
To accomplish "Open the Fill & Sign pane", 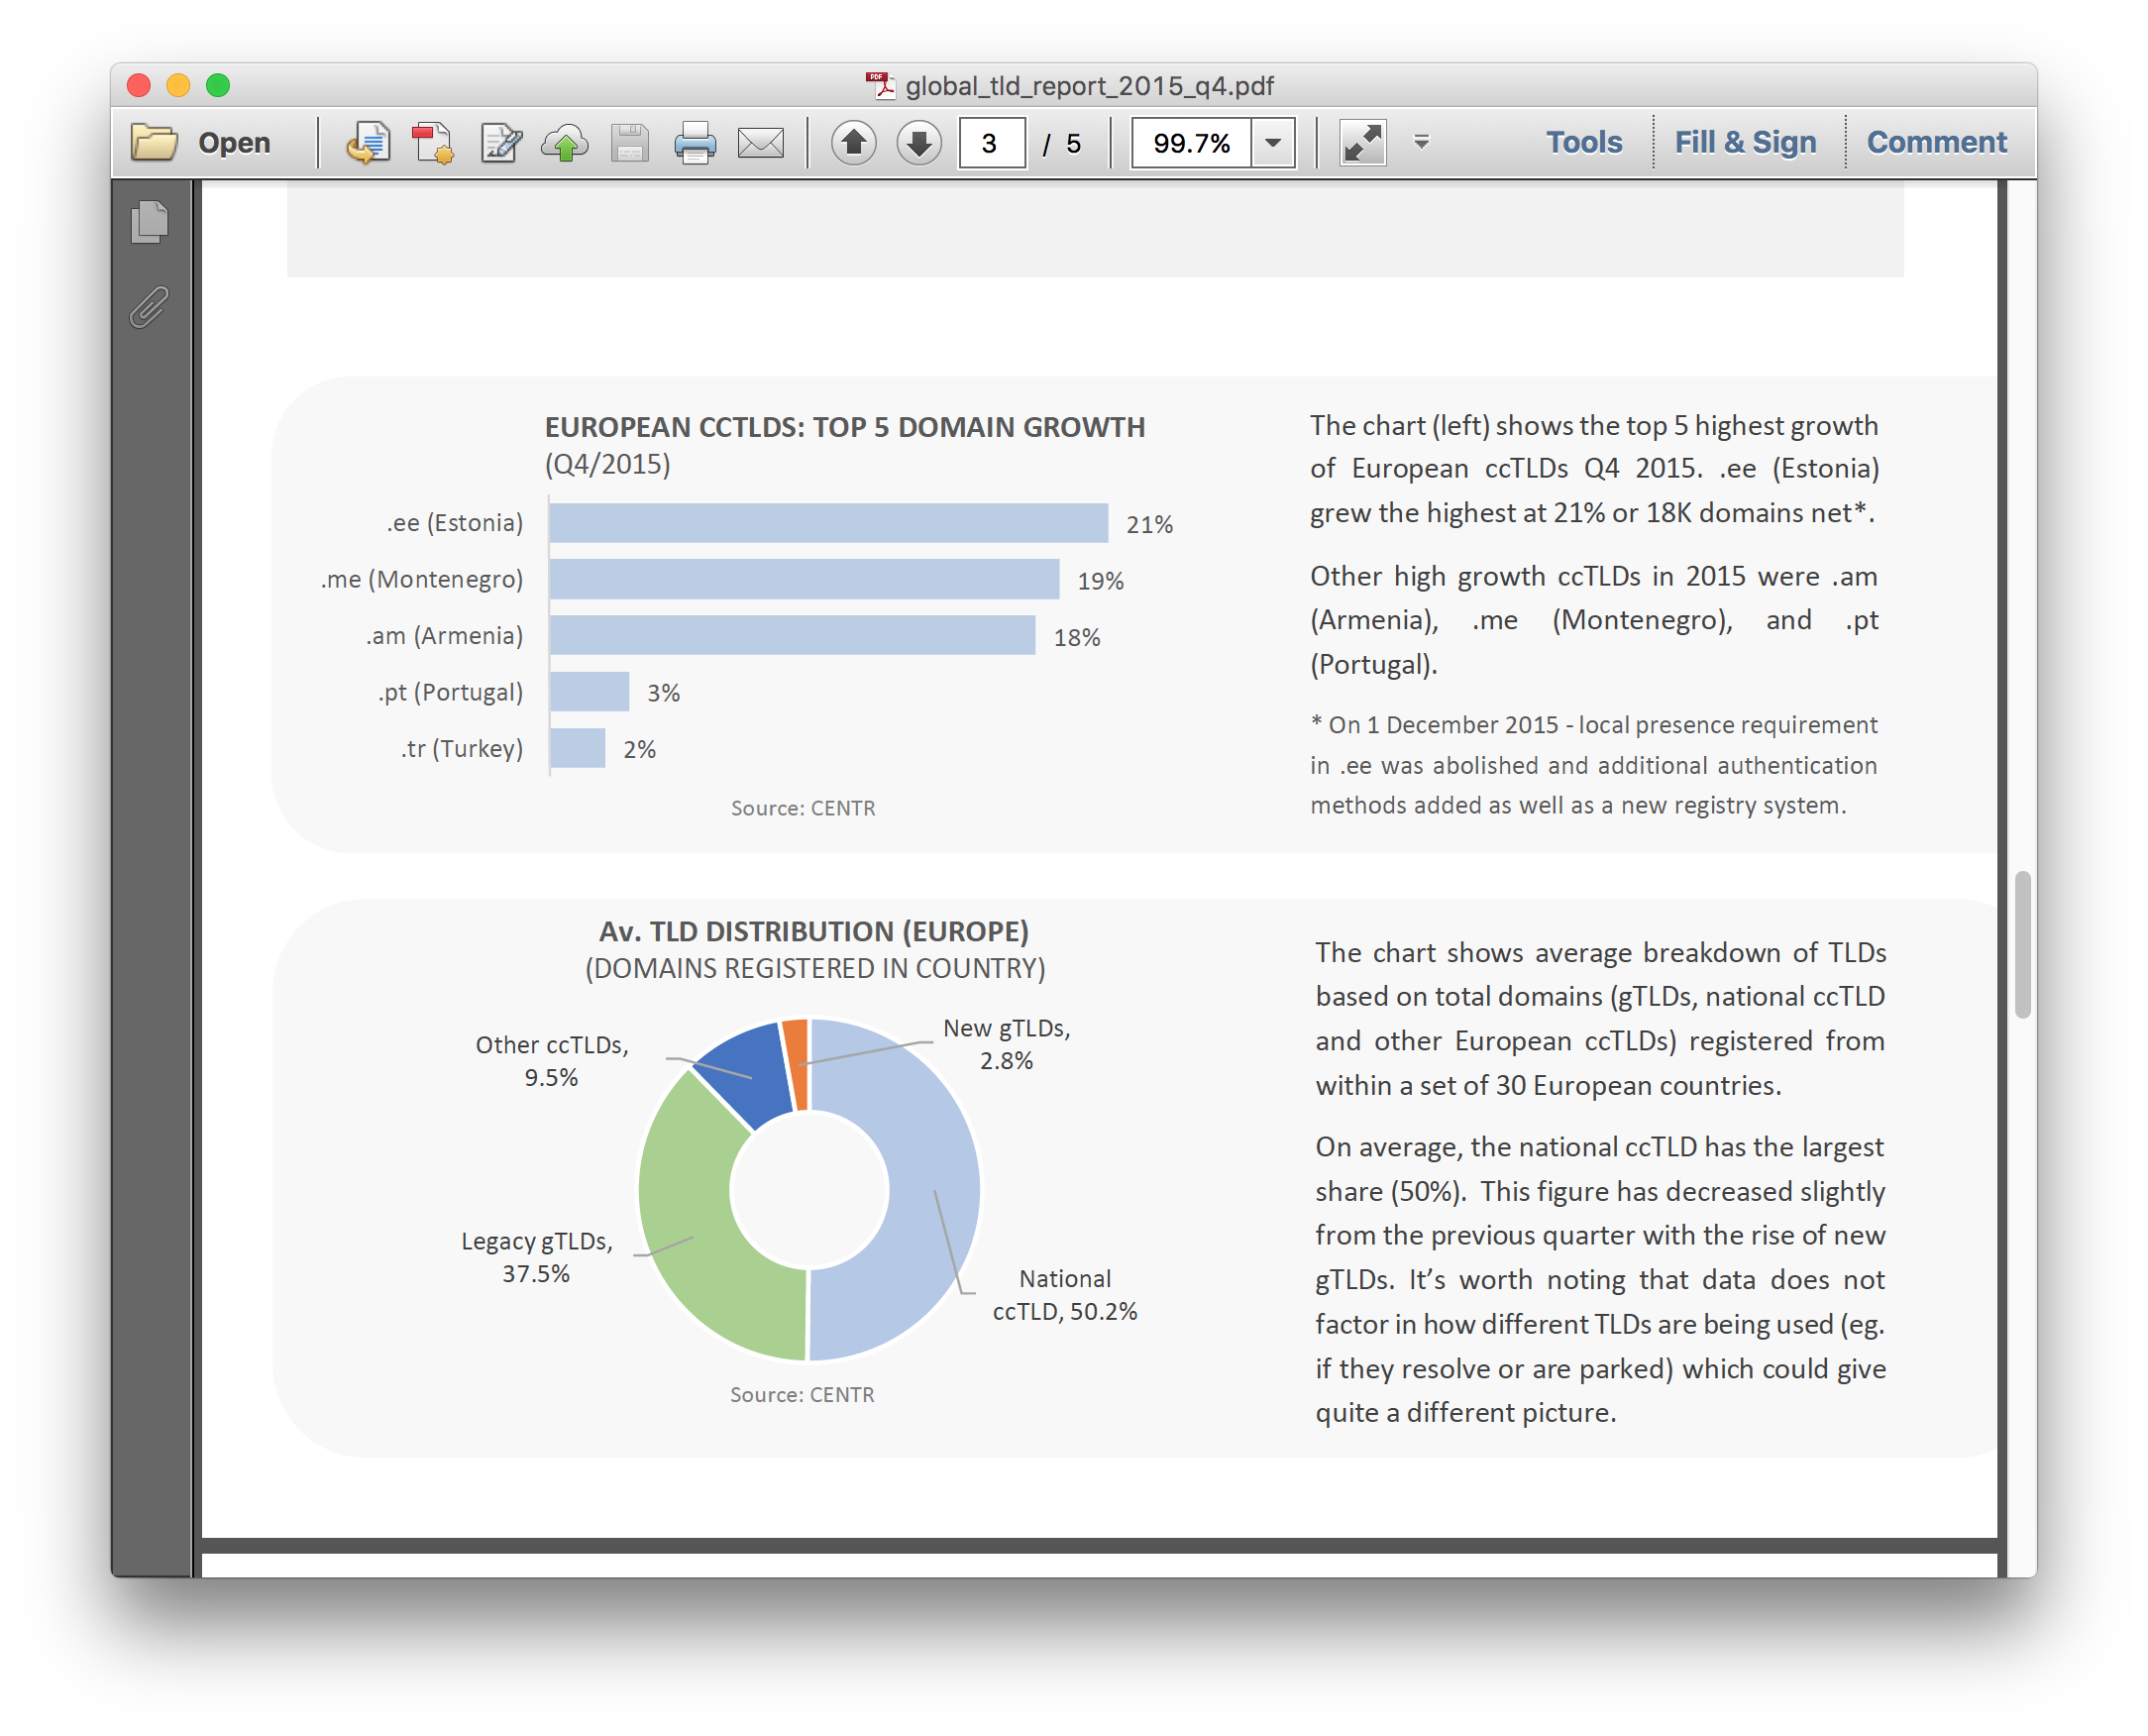I will (x=1745, y=143).
